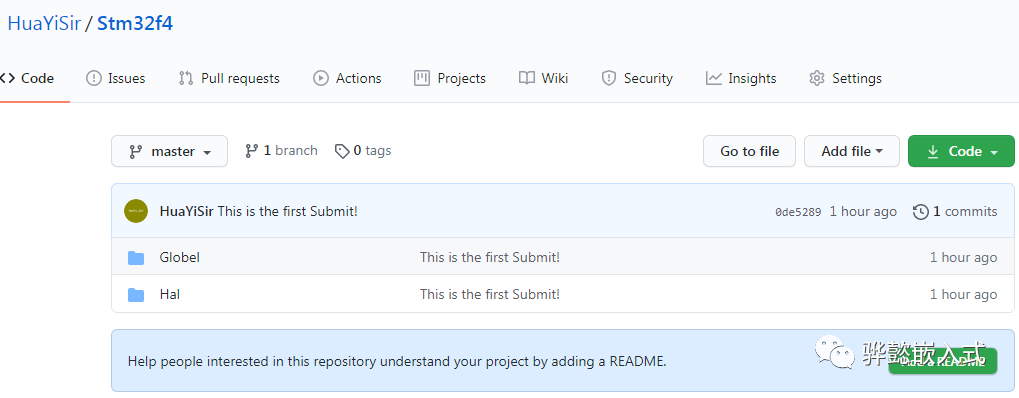This screenshot has width=1019, height=398.
Task: Expand the Add file dropdown
Action: (x=851, y=151)
